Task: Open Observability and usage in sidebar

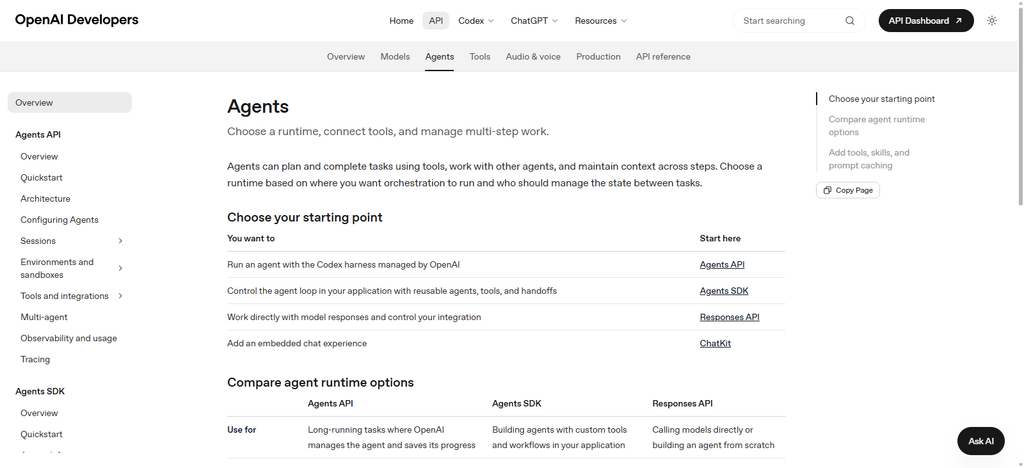Action: coord(69,338)
